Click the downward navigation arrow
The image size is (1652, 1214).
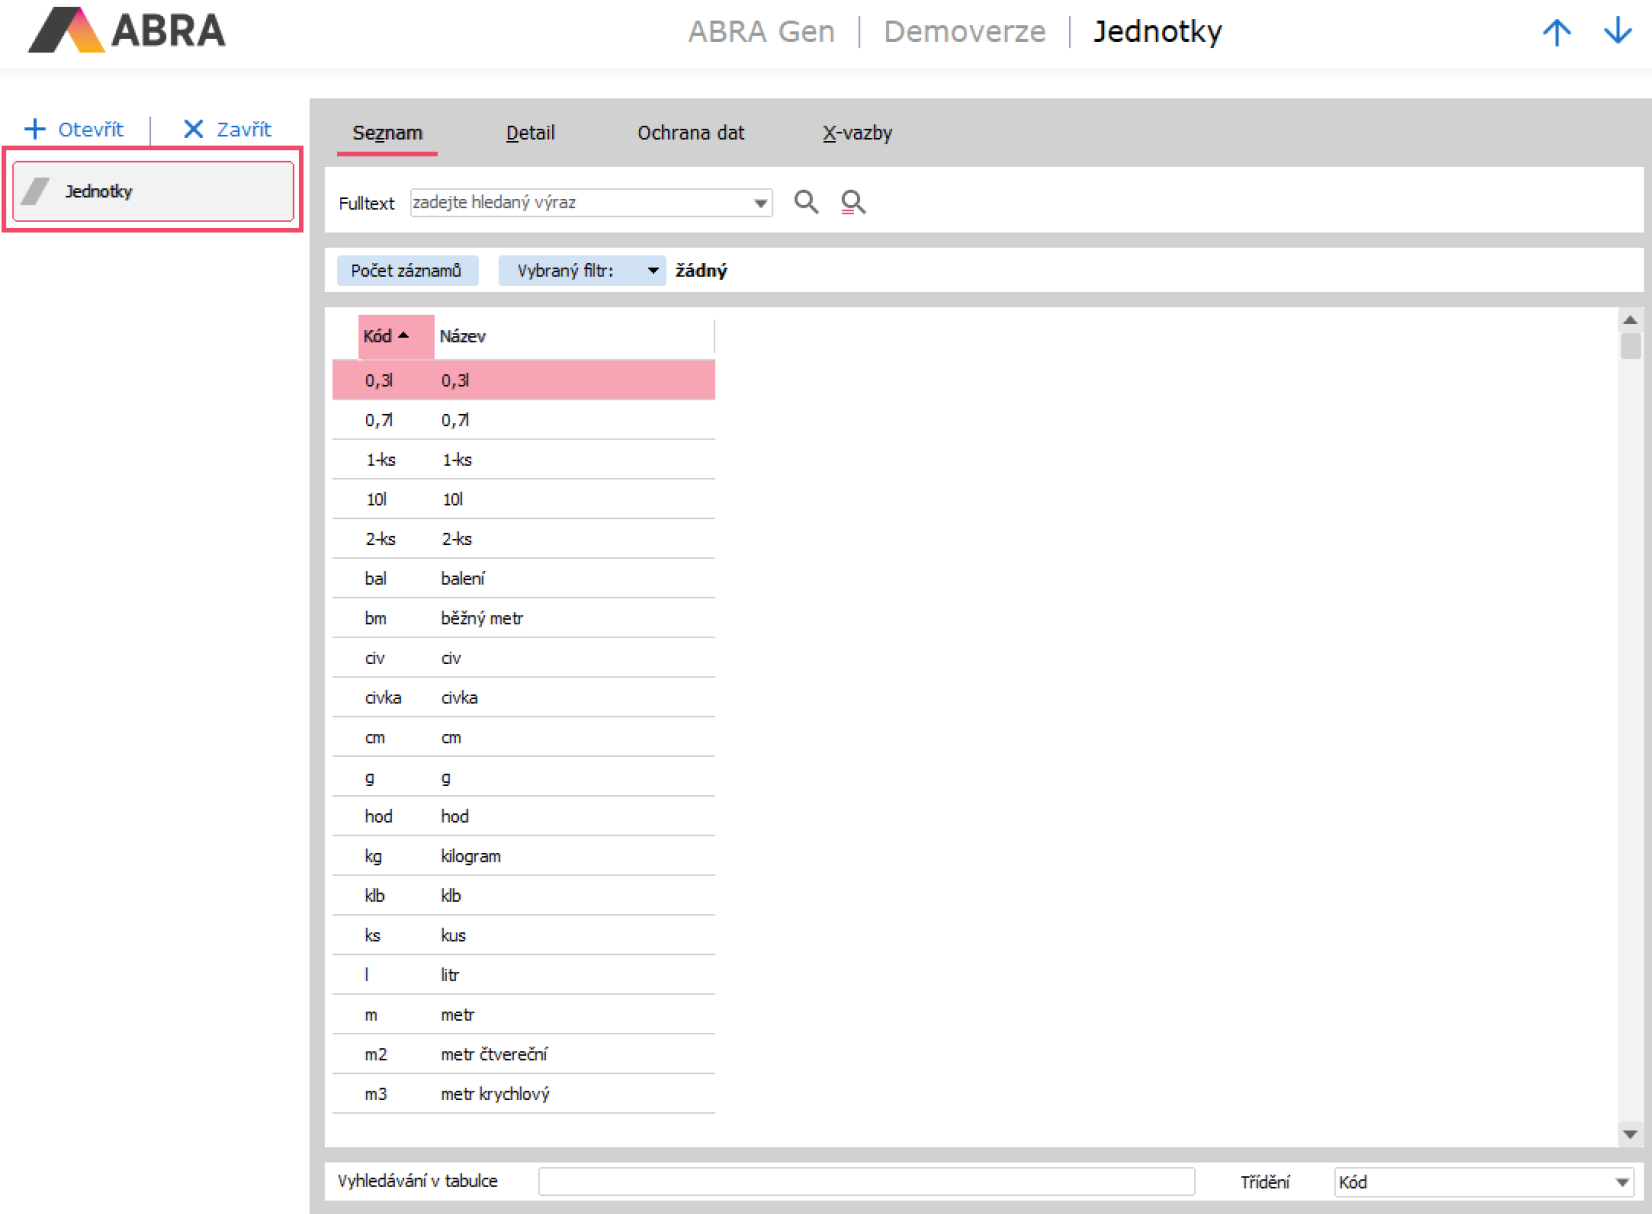pyautogui.click(x=1617, y=32)
